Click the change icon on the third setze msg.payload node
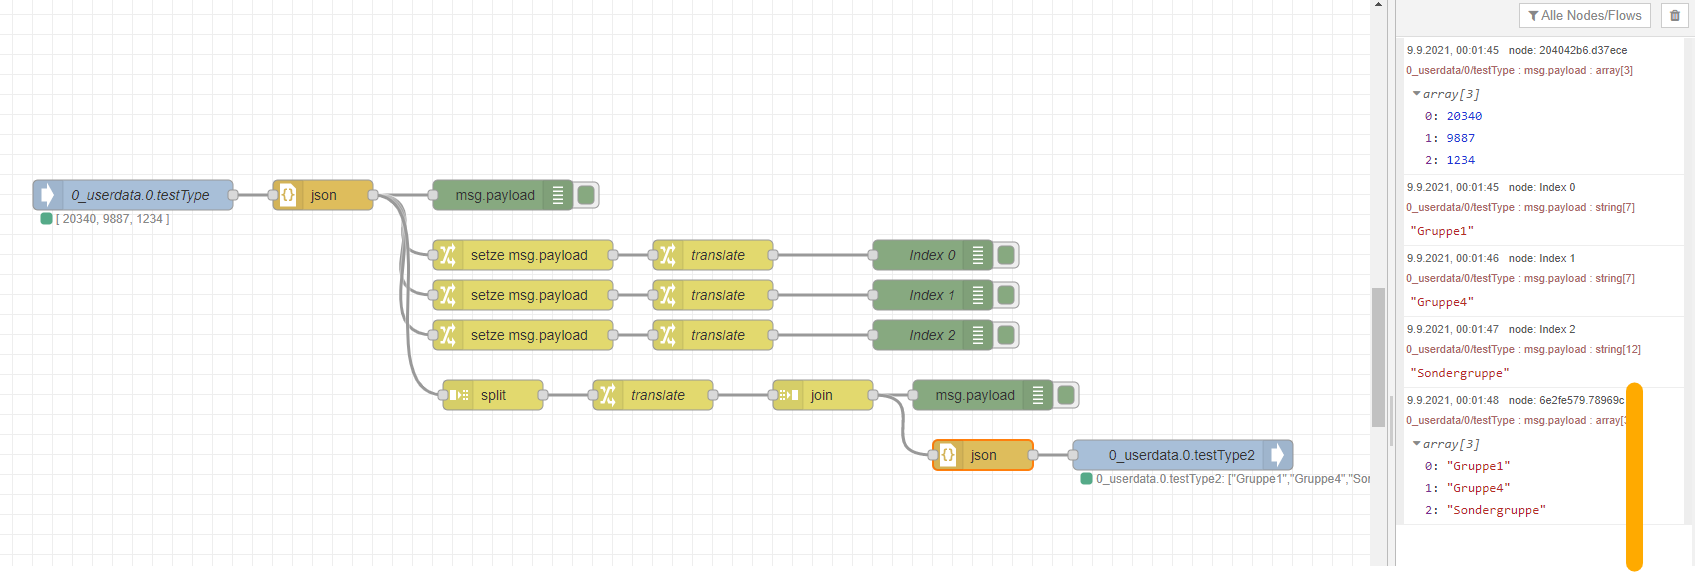 (x=448, y=335)
